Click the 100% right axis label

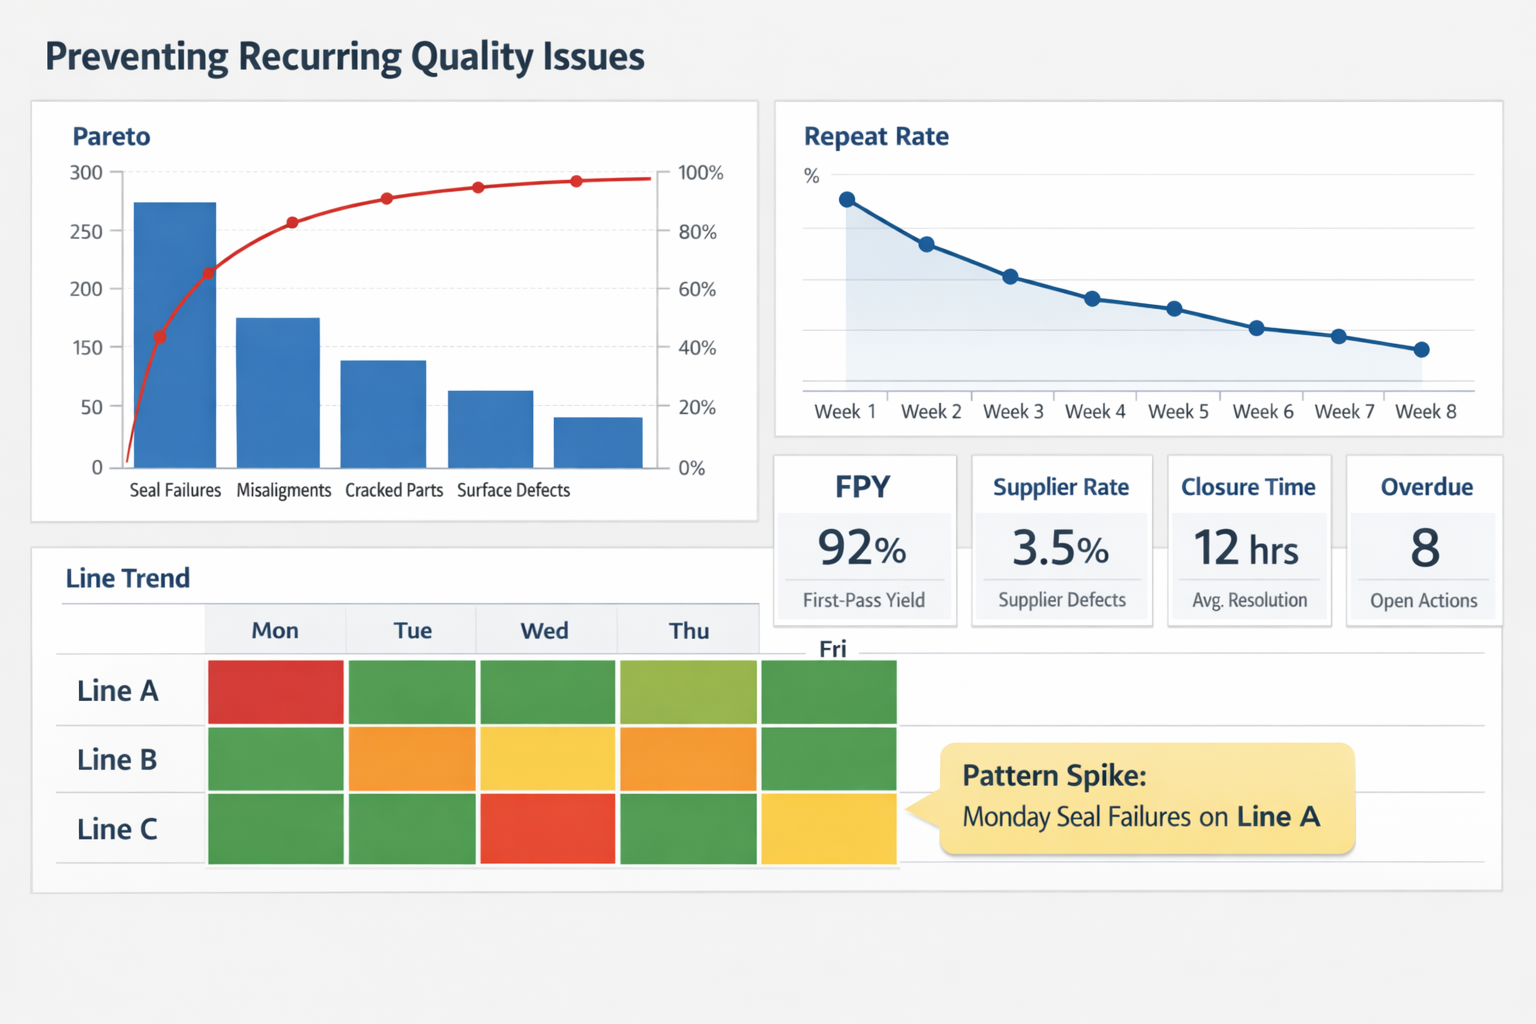(700, 173)
